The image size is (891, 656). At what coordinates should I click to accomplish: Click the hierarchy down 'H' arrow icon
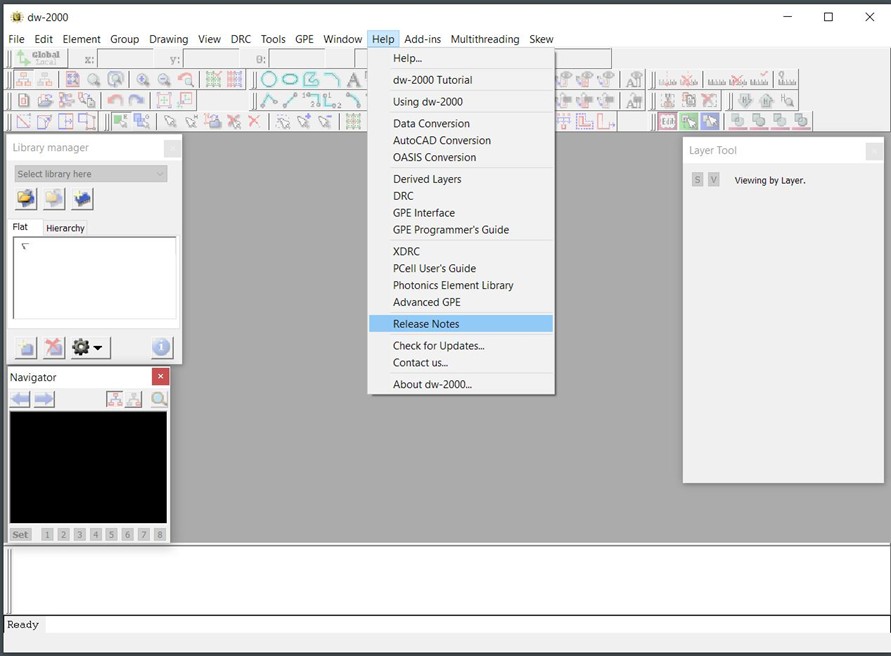(x=745, y=101)
